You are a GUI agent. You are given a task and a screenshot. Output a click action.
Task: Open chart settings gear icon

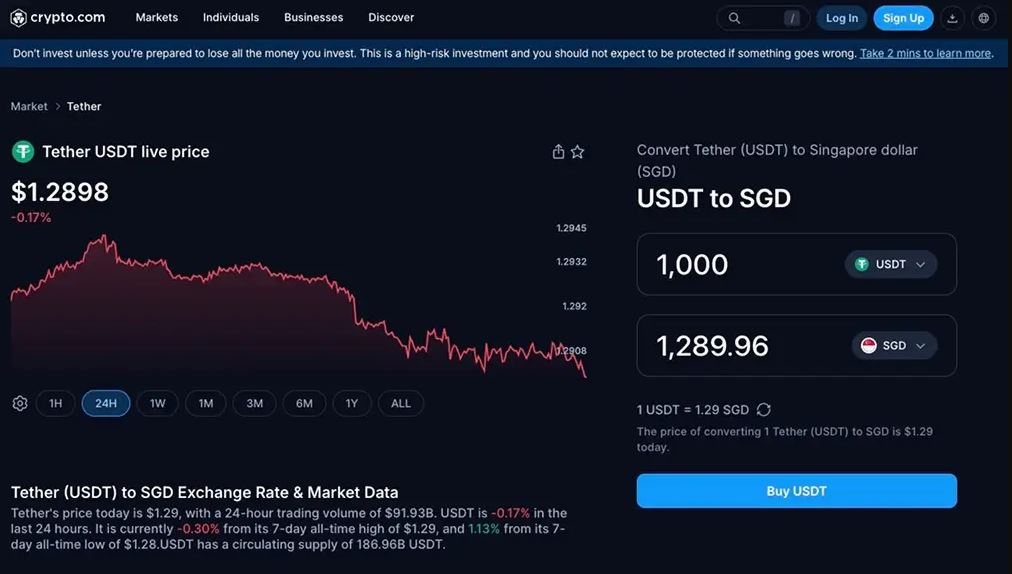click(x=20, y=404)
